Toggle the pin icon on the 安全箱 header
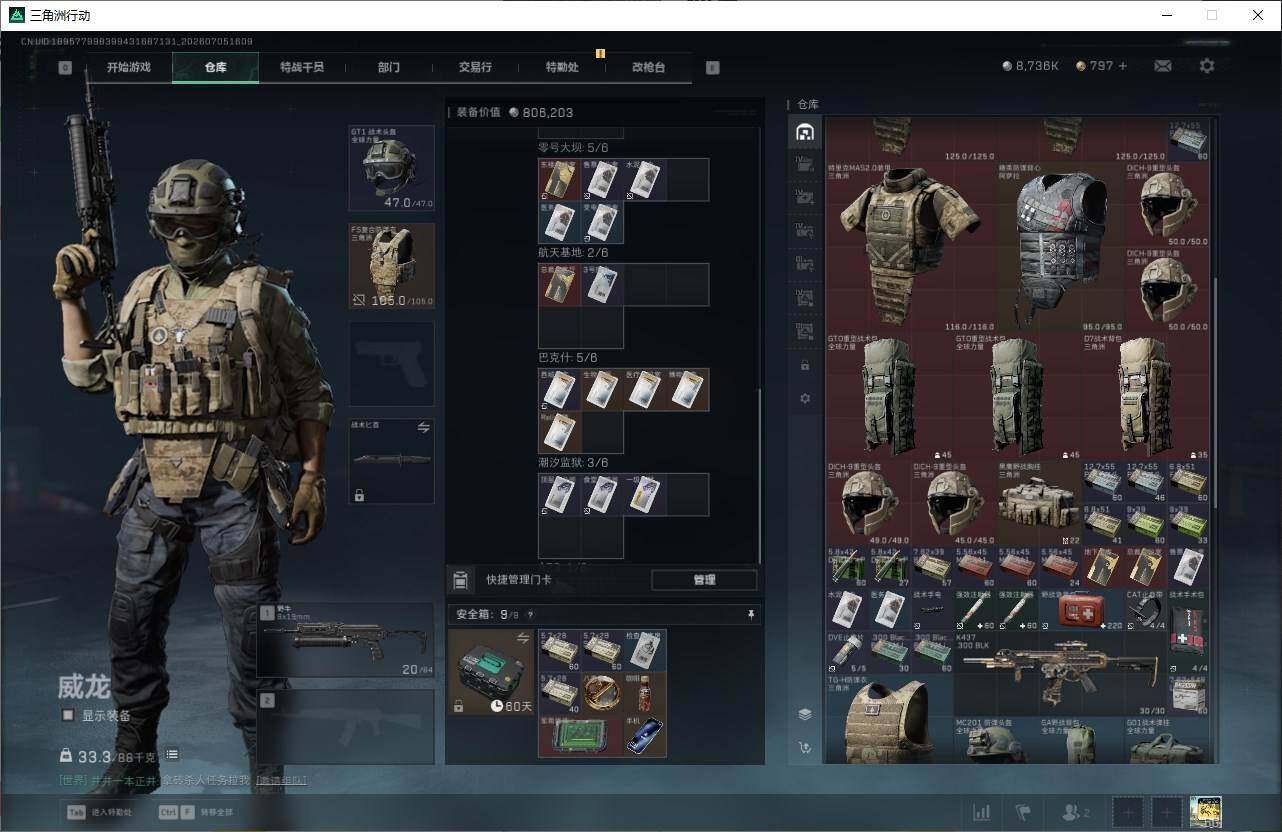Viewport: 1282px width, 832px height. [751, 615]
